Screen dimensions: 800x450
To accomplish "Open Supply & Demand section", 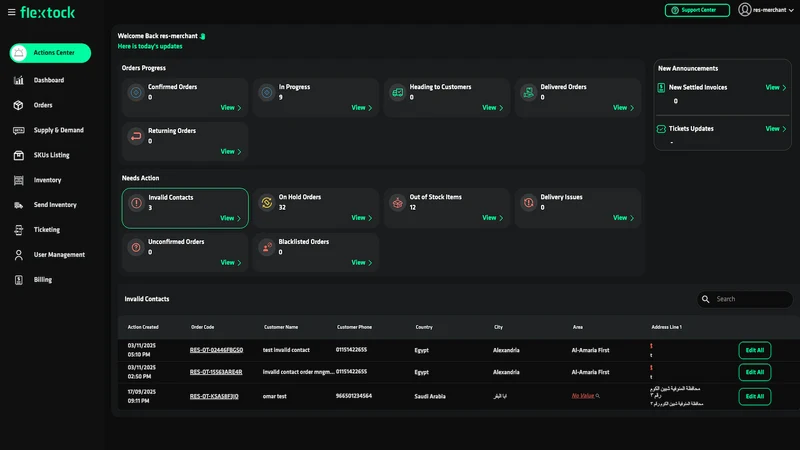I will point(59,130).
